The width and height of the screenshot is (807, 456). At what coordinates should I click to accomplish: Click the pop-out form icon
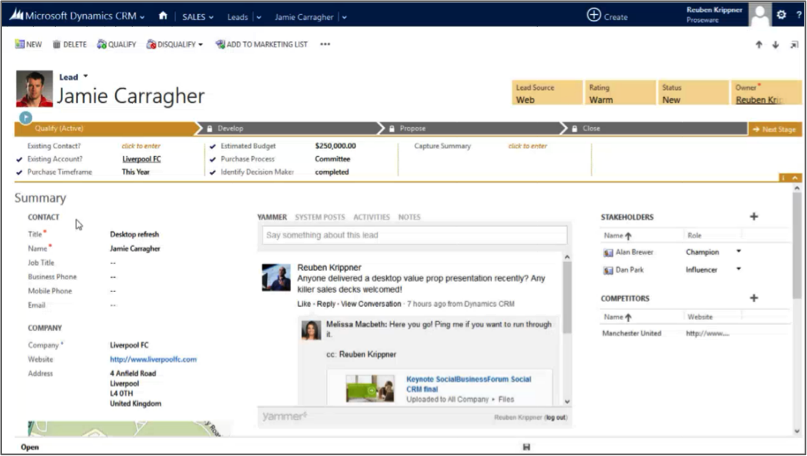[x=794, y=45]
